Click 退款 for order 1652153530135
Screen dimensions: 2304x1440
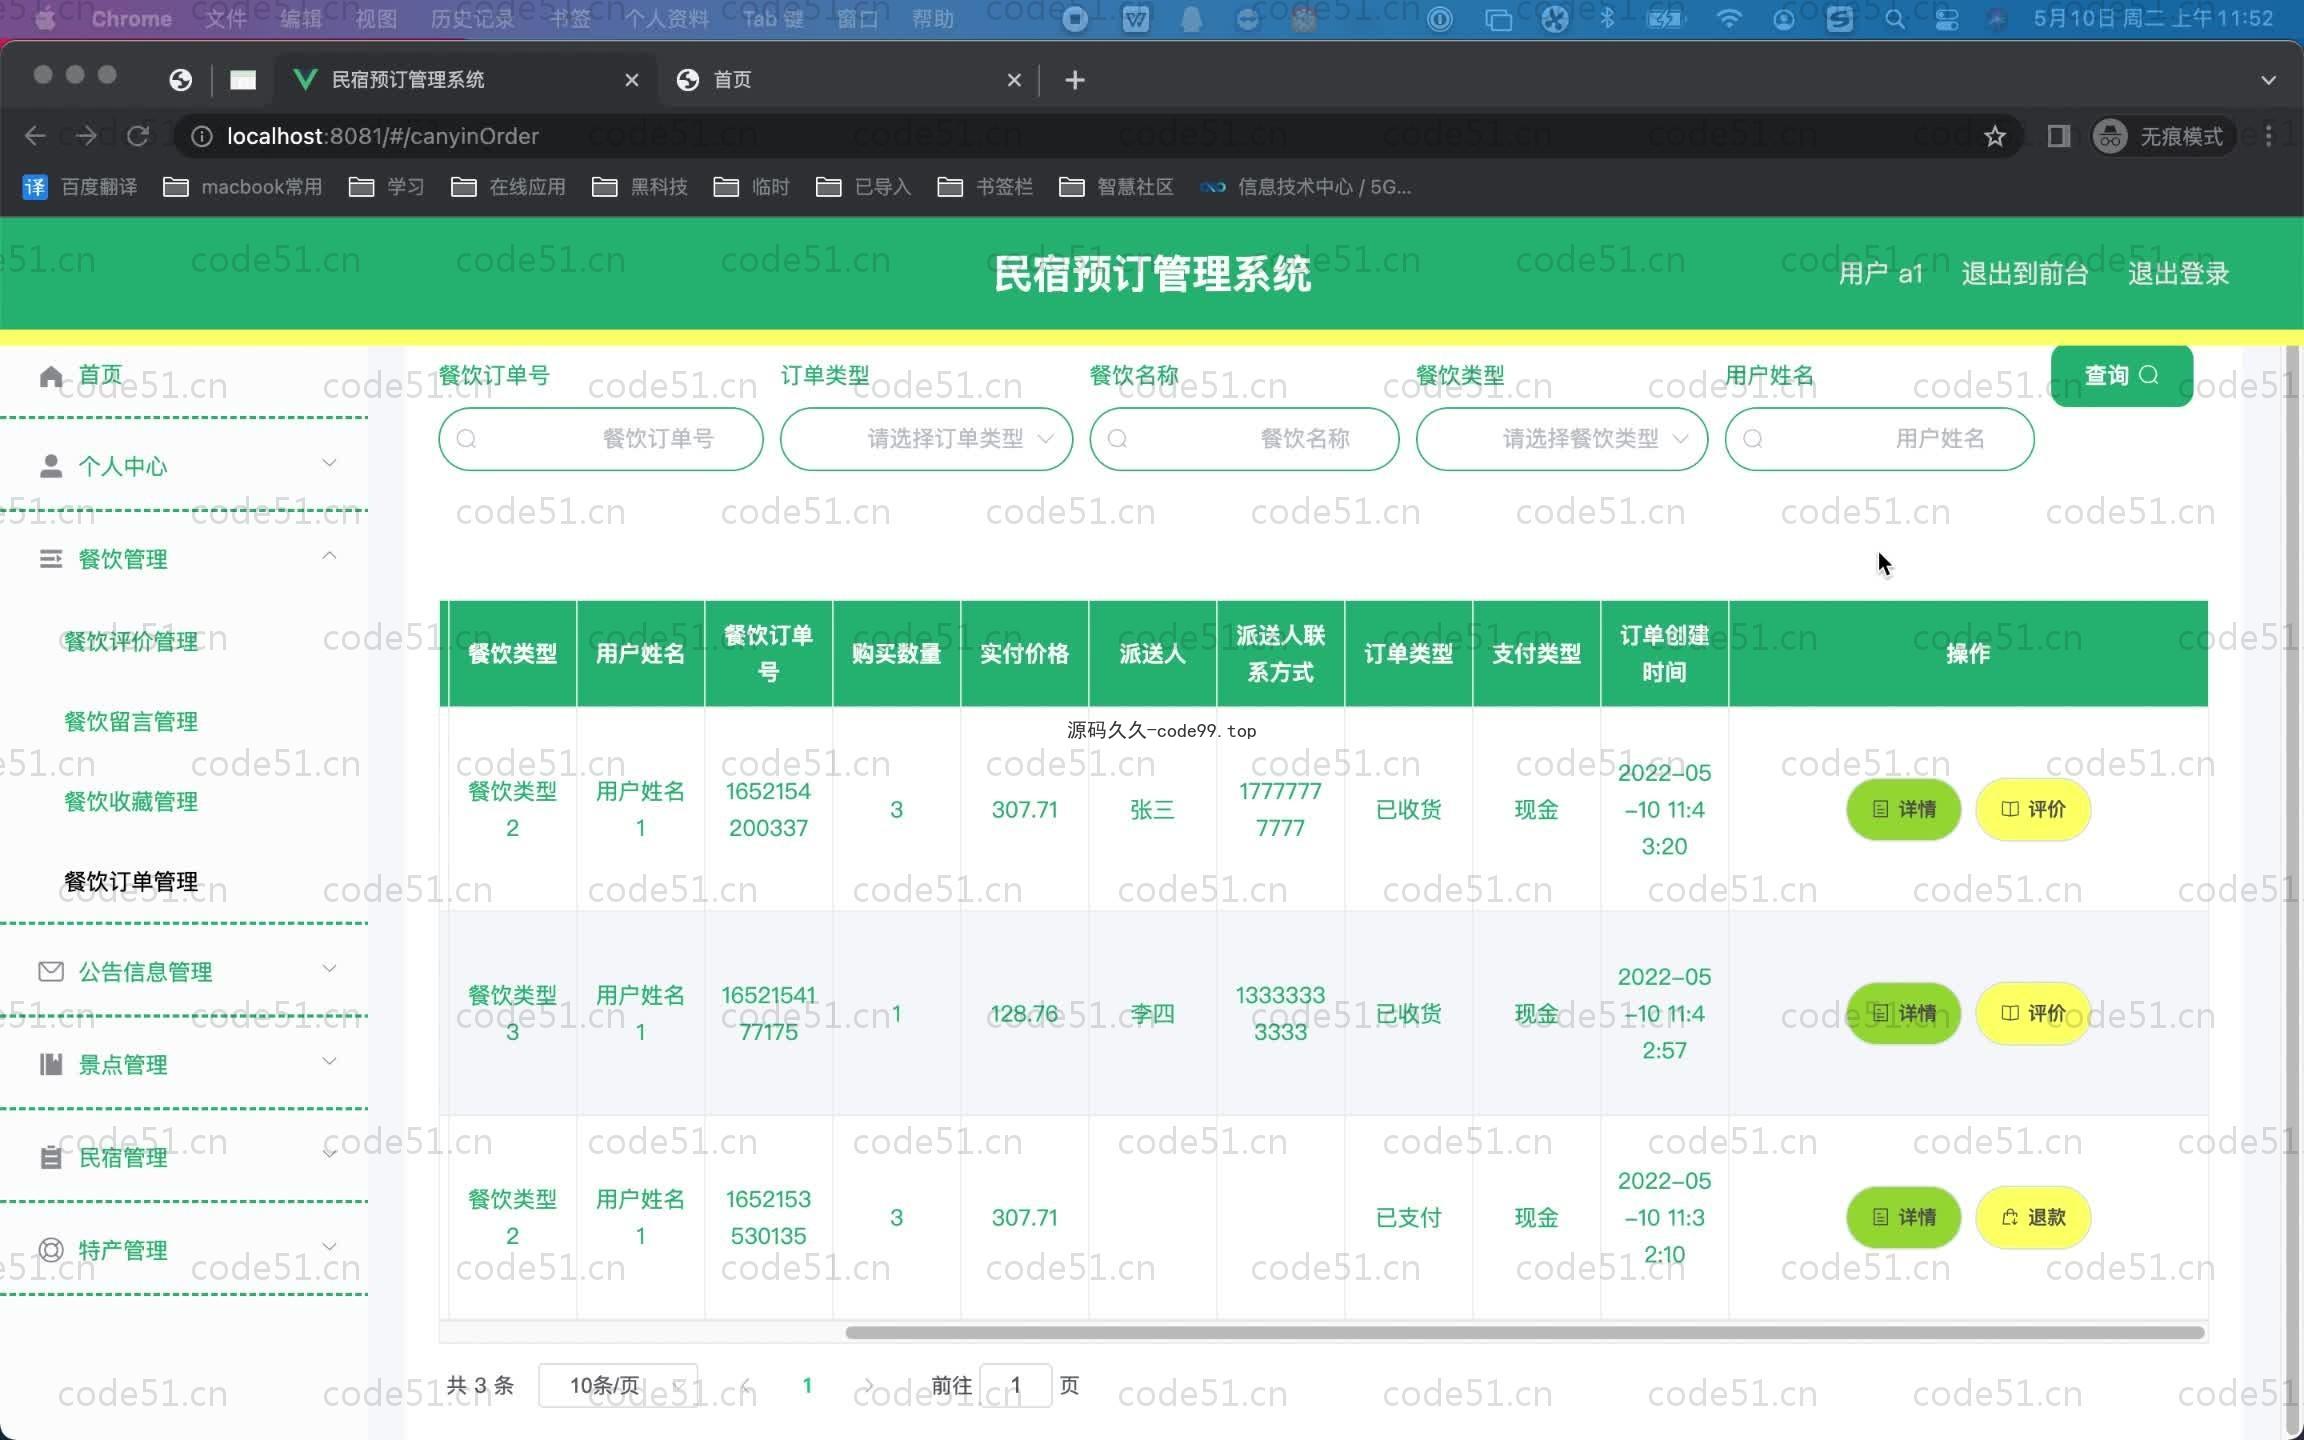point(2033,1217)
